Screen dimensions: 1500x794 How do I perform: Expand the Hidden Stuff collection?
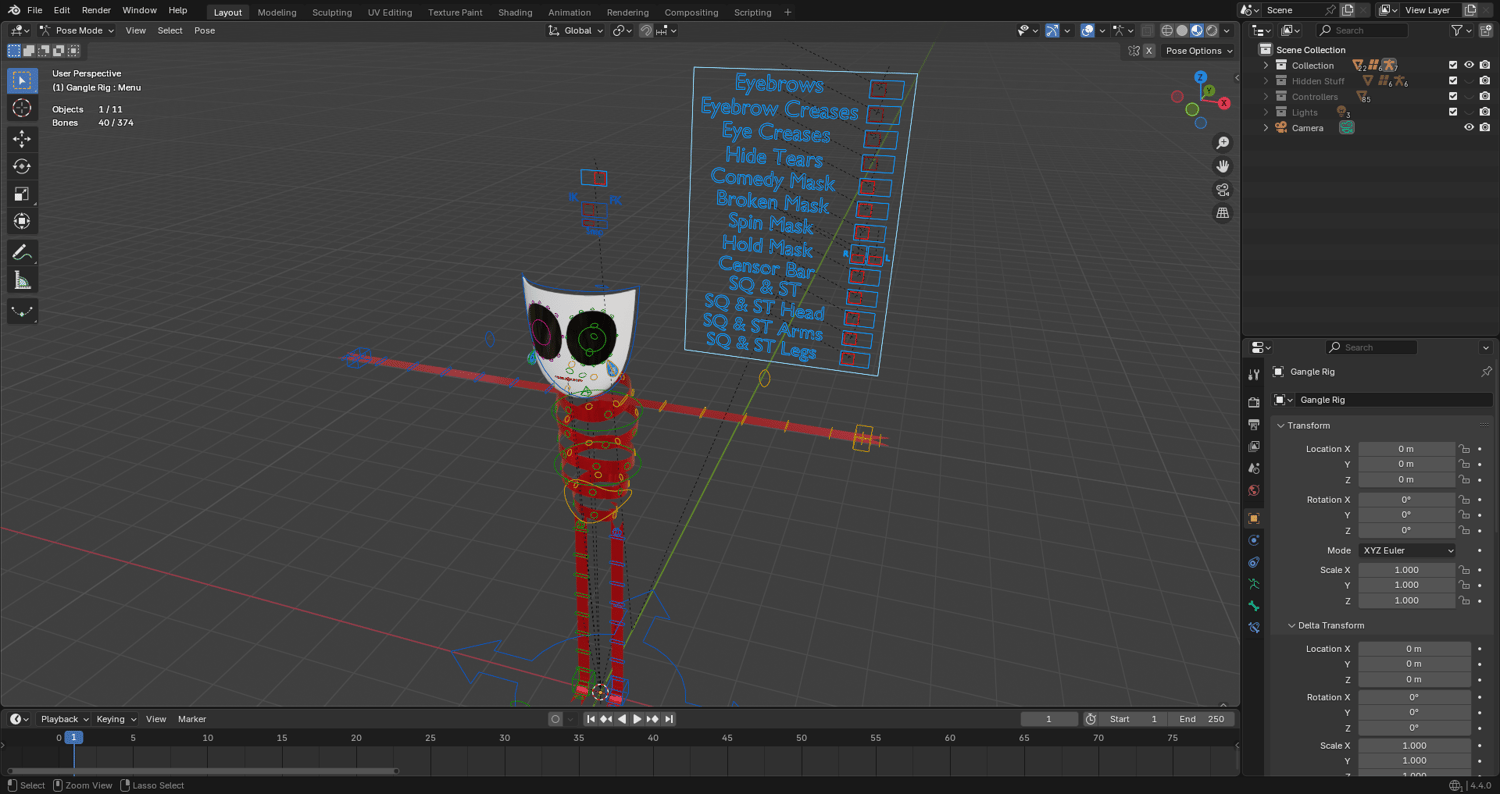(1266, 81)
